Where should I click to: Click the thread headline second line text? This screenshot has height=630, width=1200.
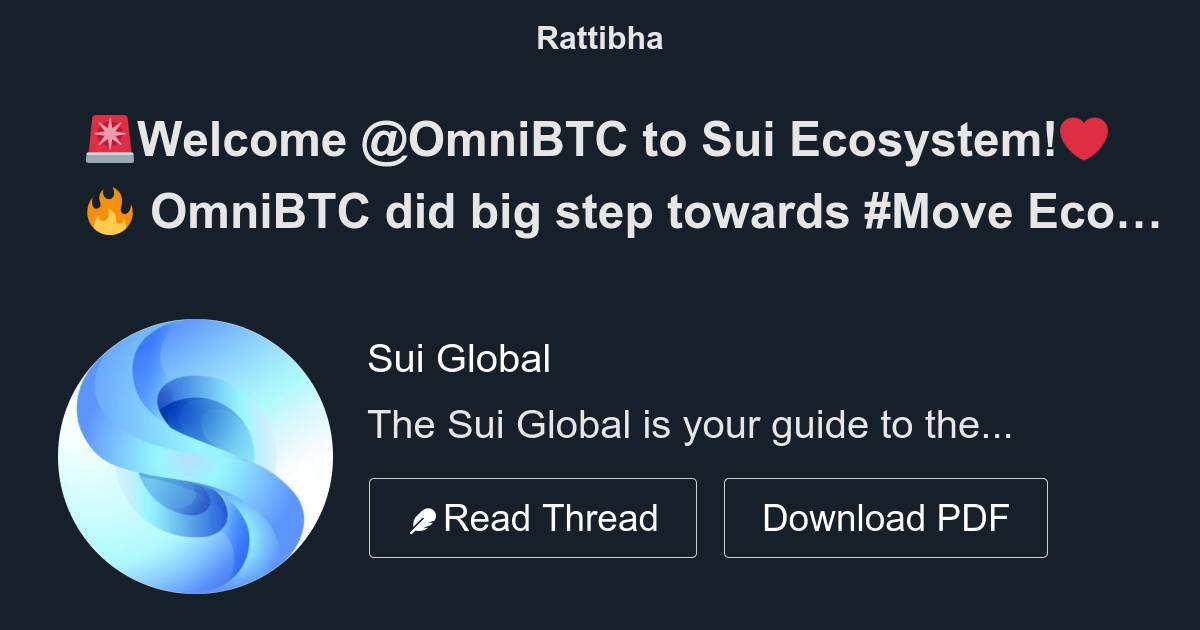coord(620,210)
